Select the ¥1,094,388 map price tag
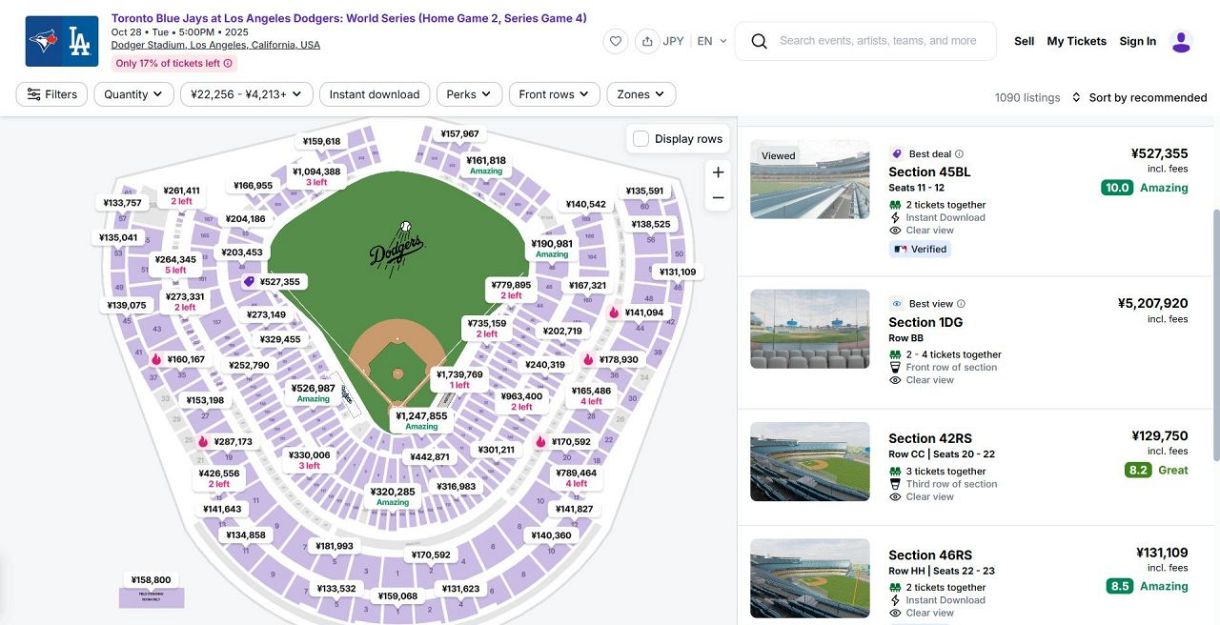1220x625 pixels. coord(316,176)
